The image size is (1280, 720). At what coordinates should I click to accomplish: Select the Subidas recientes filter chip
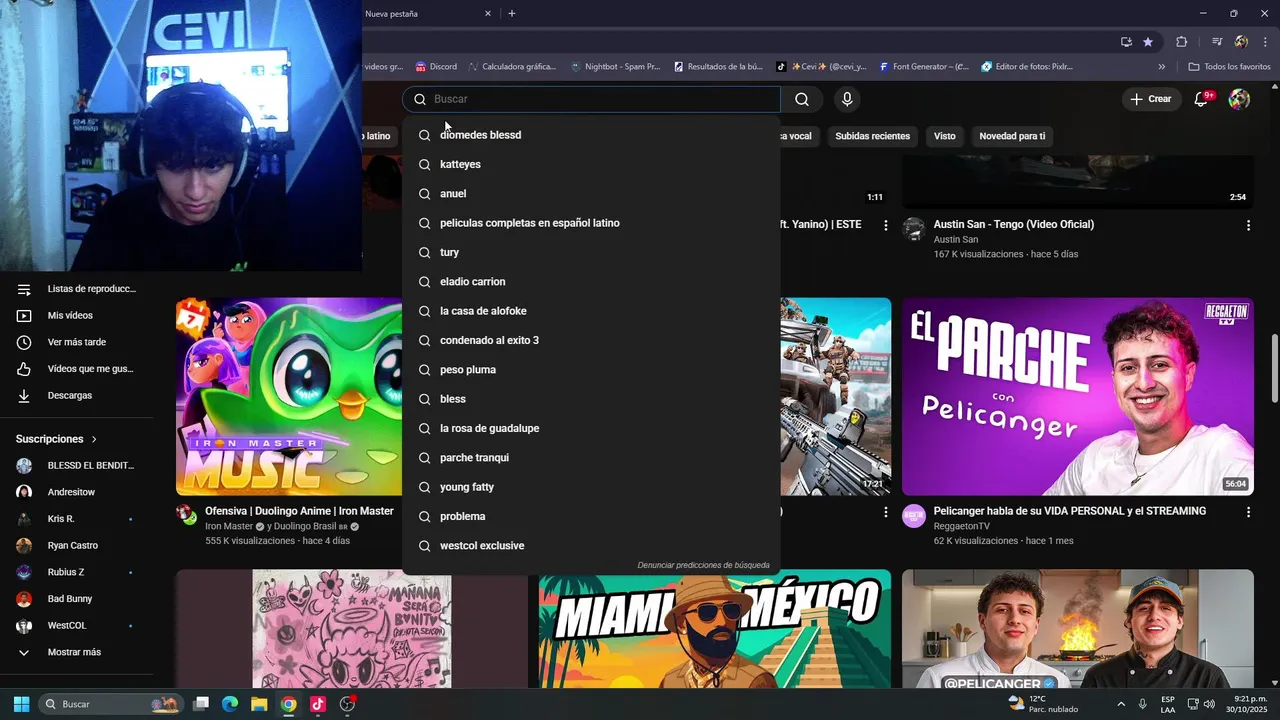point(872,136)
